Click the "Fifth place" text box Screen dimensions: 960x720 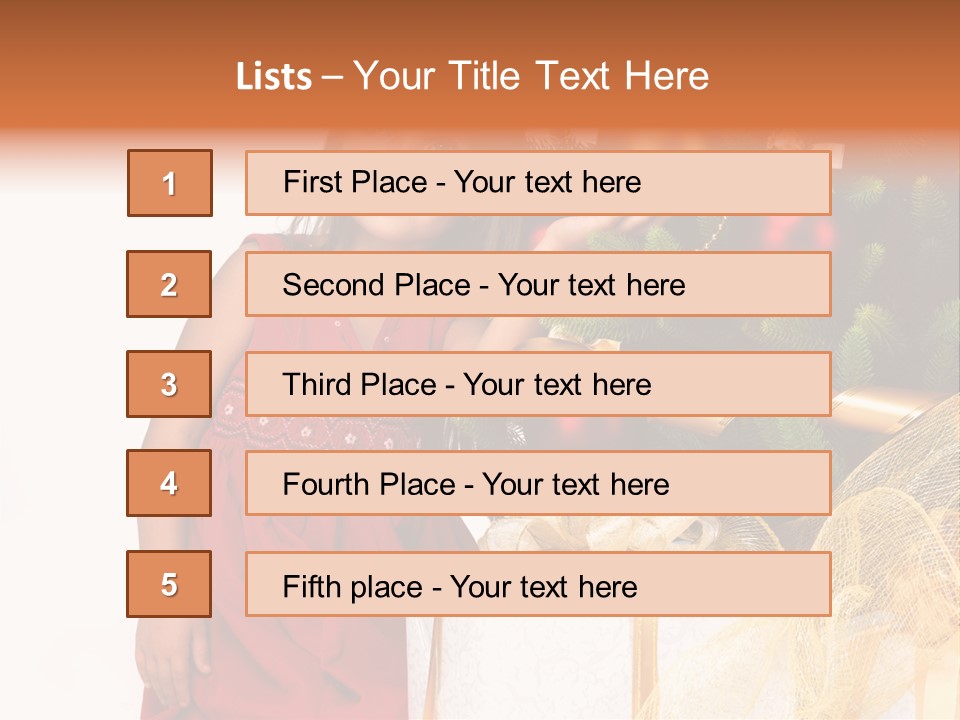click(x=538, y=585)
